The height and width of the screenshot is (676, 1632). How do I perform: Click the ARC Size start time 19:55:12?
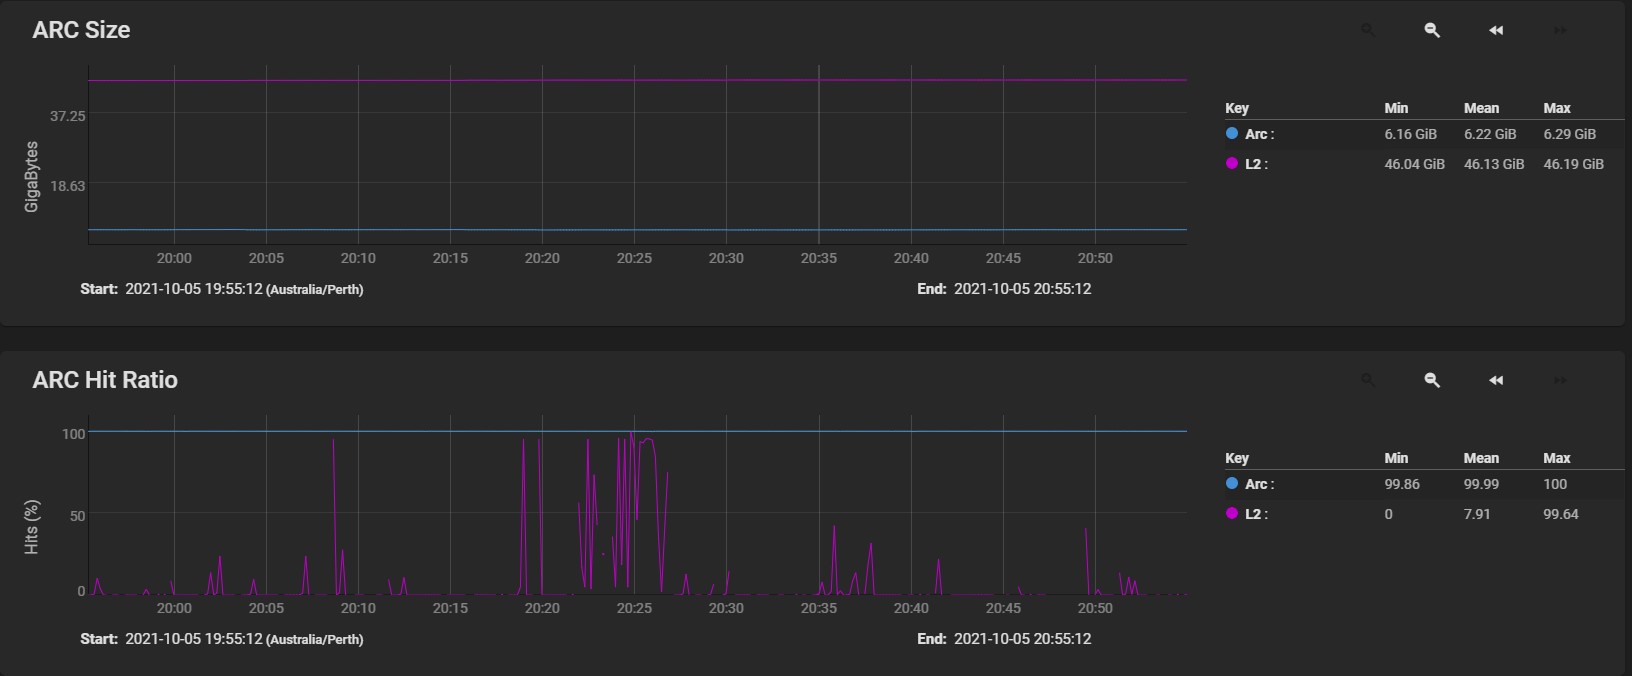[x=233, y=289]
